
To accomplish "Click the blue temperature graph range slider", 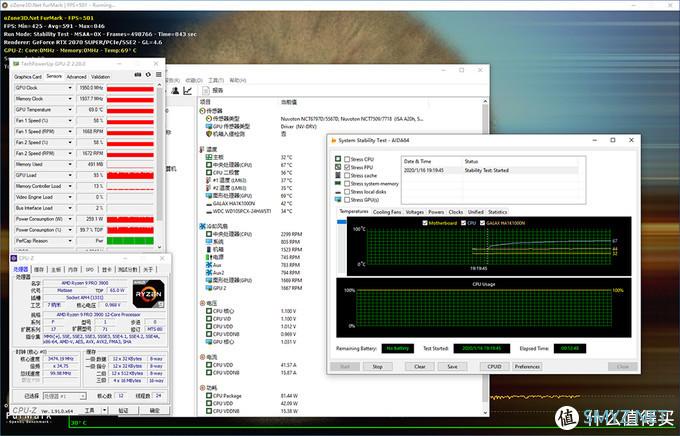I will 342,222.
